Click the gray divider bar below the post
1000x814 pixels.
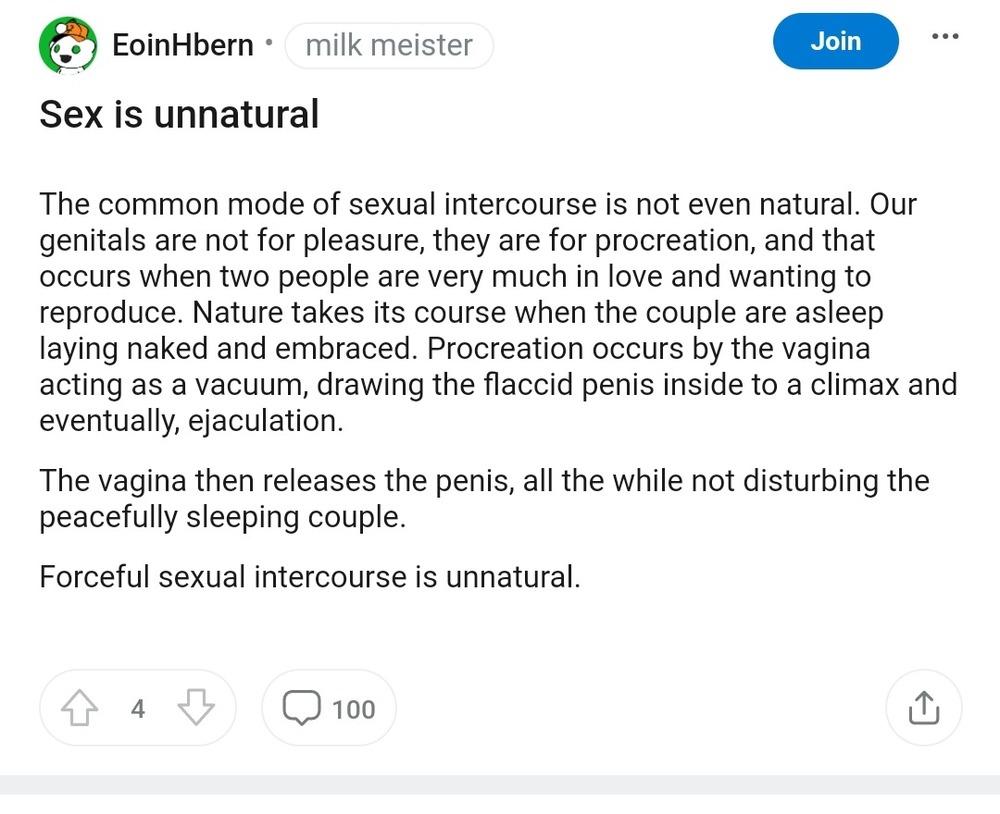pyautogui.click(x=500, y=785)
